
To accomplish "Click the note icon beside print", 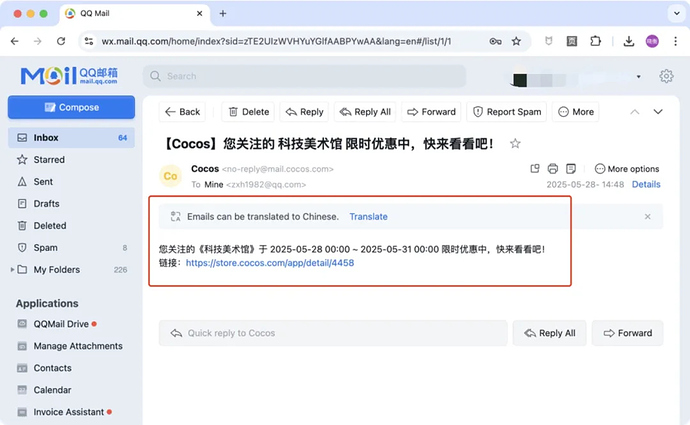I will click(571, 169).
